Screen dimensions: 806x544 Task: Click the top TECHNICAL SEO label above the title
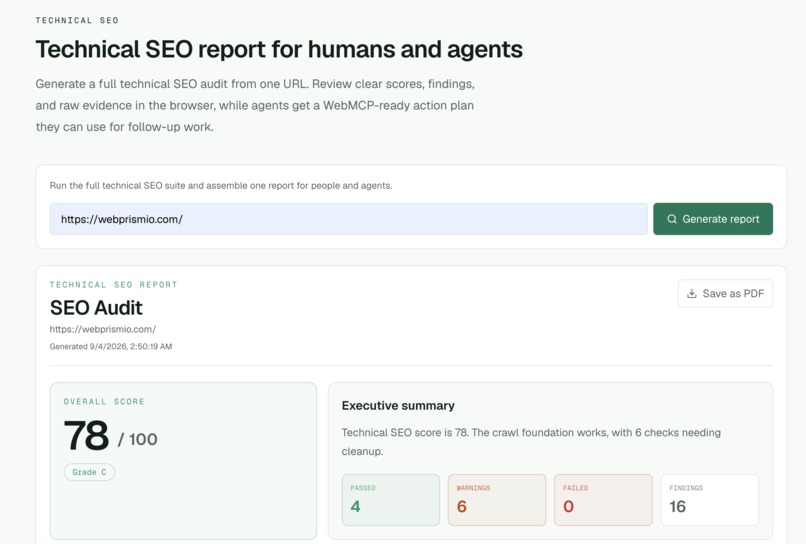click(x=77, y=21)
